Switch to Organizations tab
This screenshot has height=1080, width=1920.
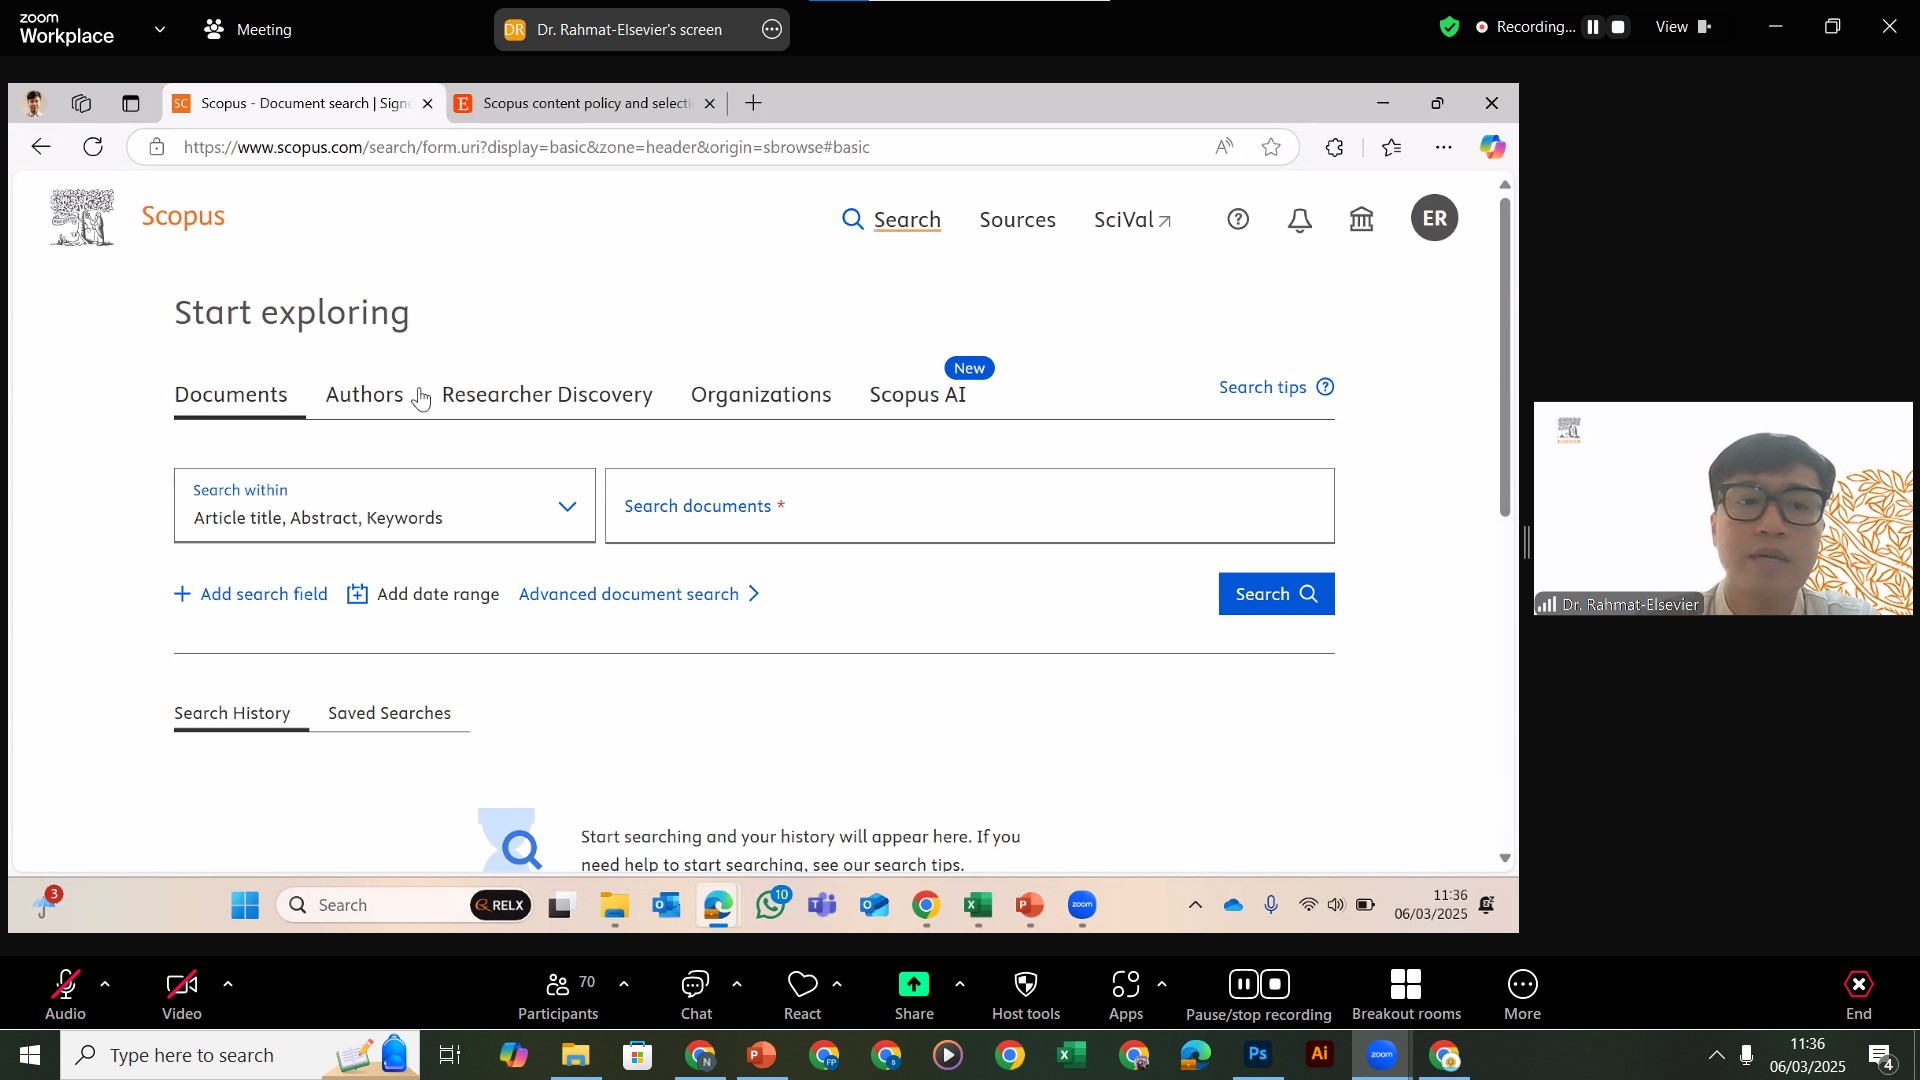coord(761,395)
